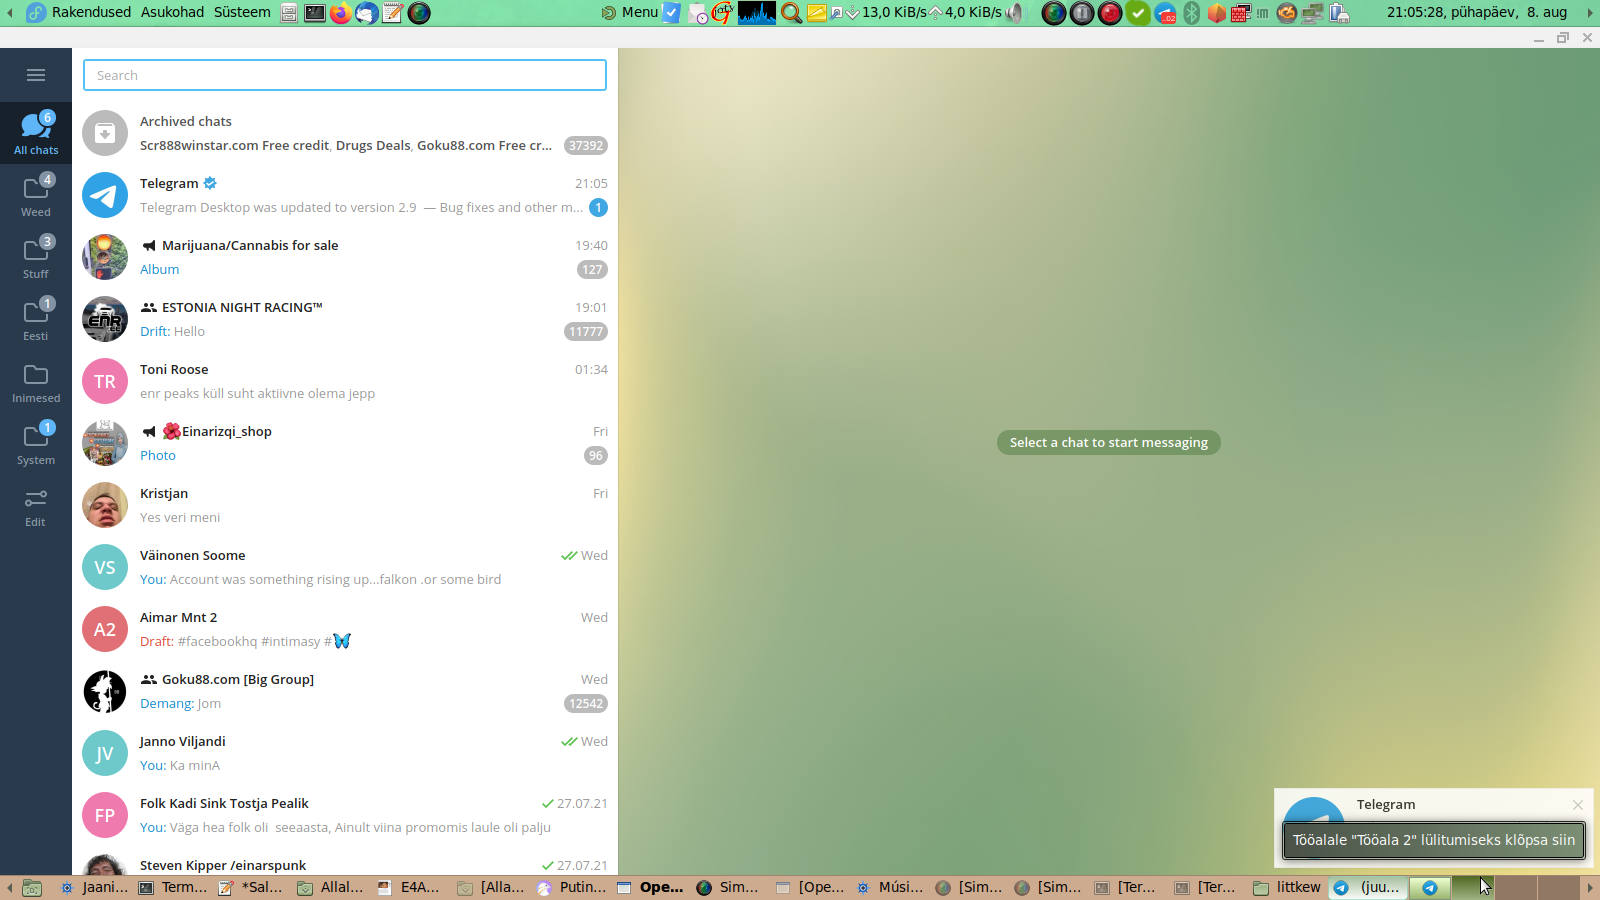Open Väinonen Soome conversation
This screenshot has width=1600, height=900.
click(x=345, y=567)
